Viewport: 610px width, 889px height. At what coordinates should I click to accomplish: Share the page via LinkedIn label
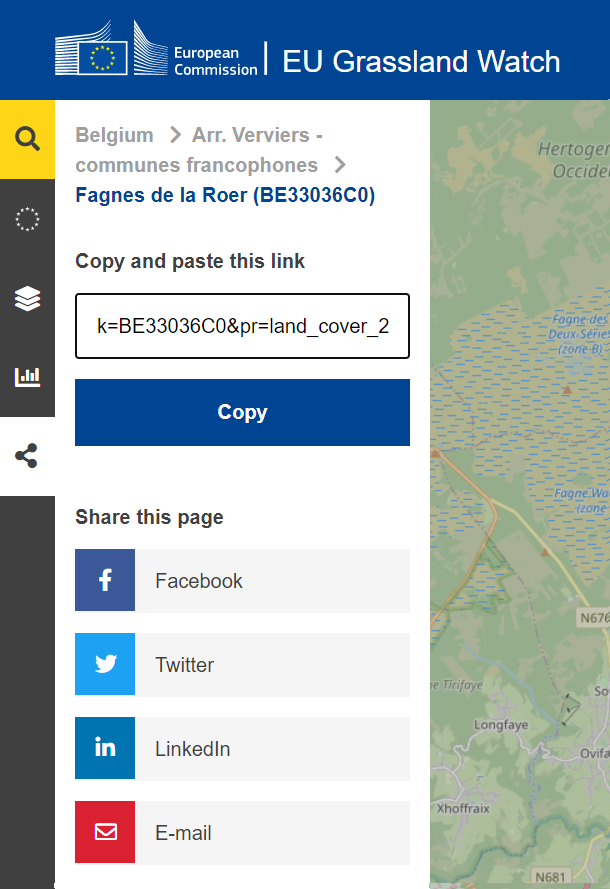[x=193, y=749]
